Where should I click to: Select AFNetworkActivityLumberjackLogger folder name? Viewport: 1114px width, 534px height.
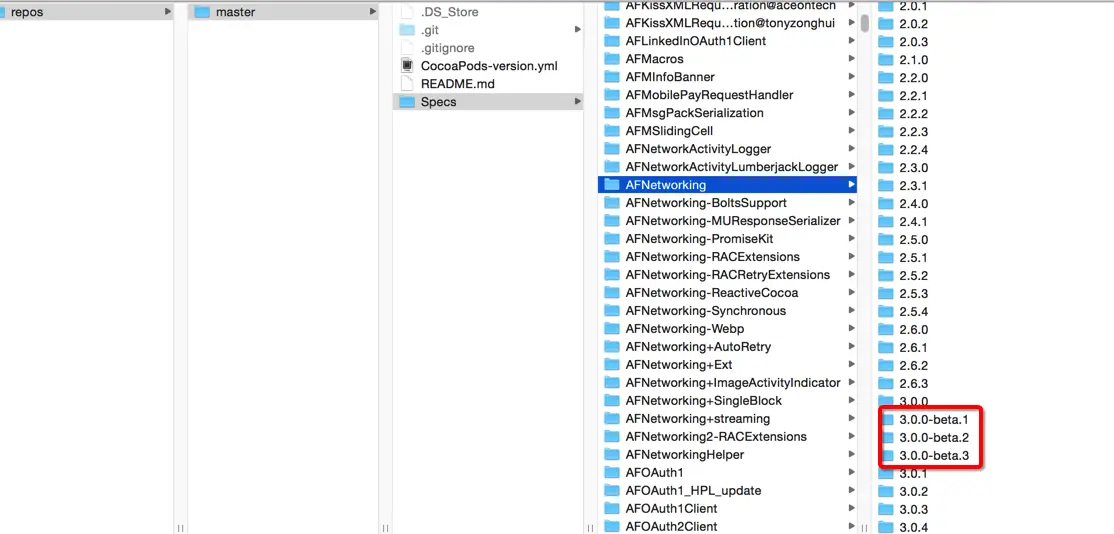point(732,167)
